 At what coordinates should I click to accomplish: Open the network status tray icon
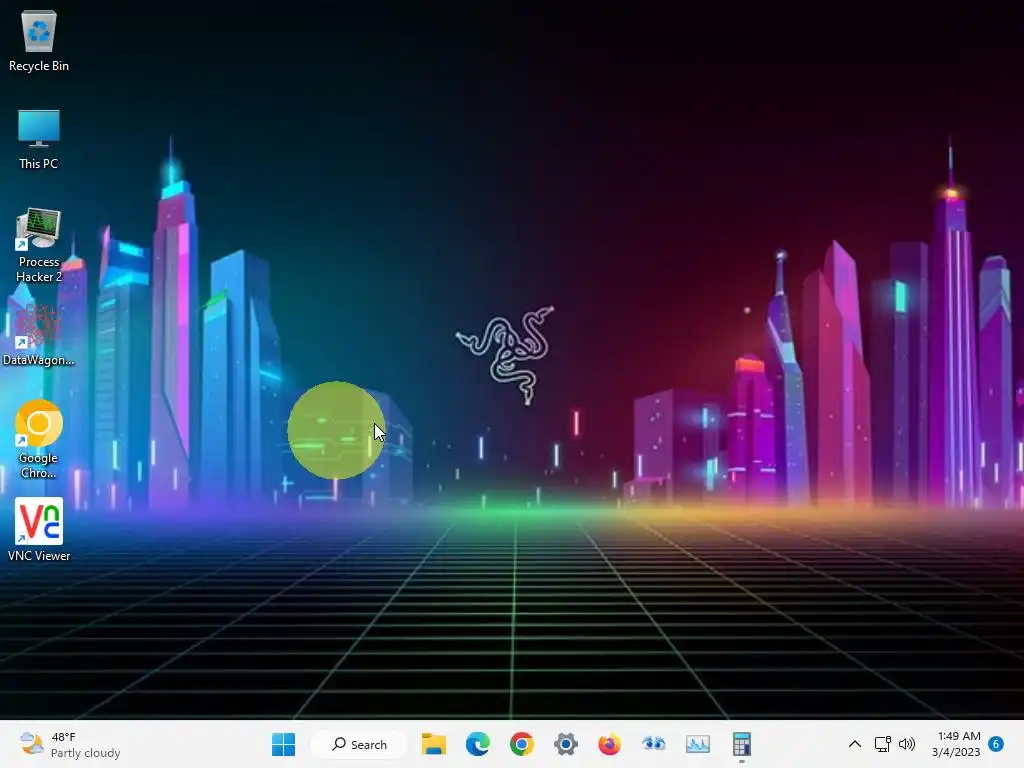click(x=882, y=744)
